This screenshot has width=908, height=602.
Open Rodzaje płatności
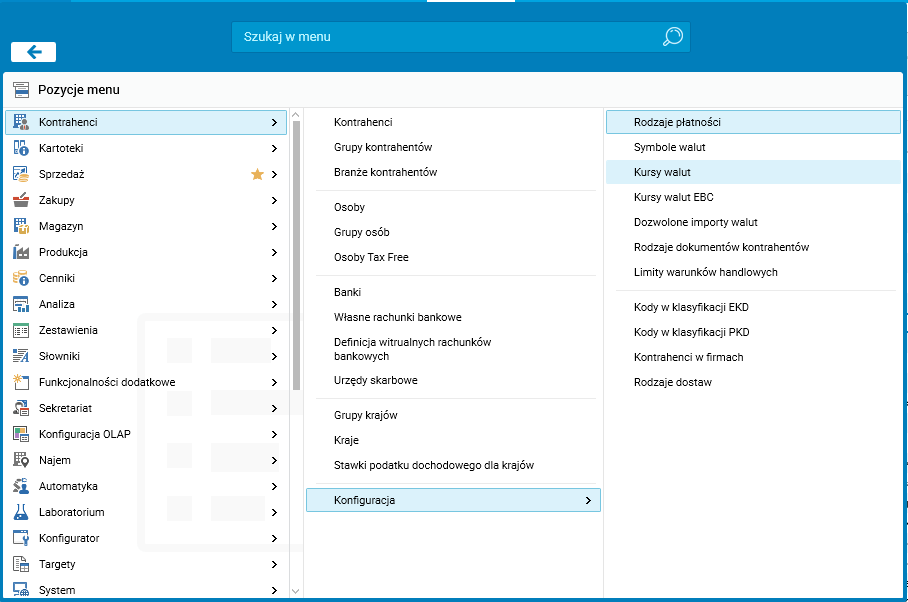click(x=753, y=122)
